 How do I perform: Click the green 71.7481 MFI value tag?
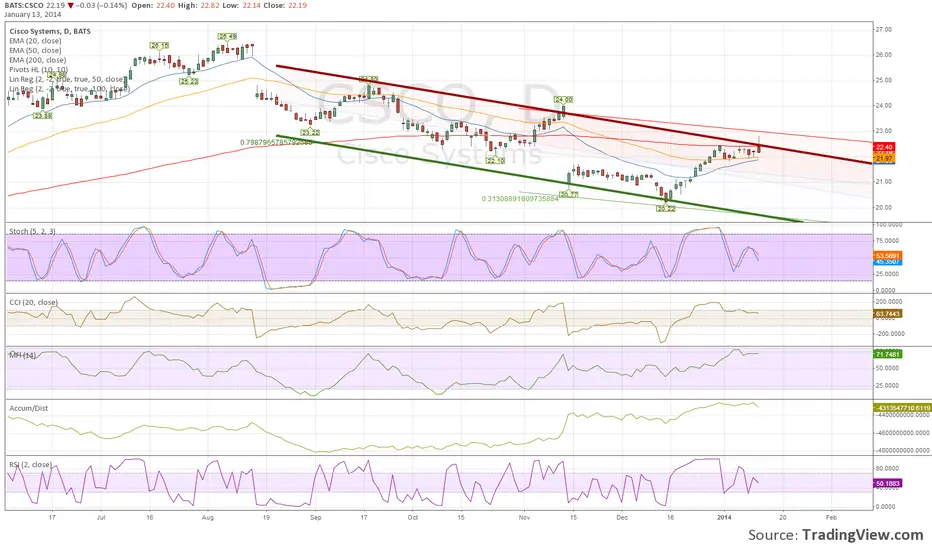888,354
